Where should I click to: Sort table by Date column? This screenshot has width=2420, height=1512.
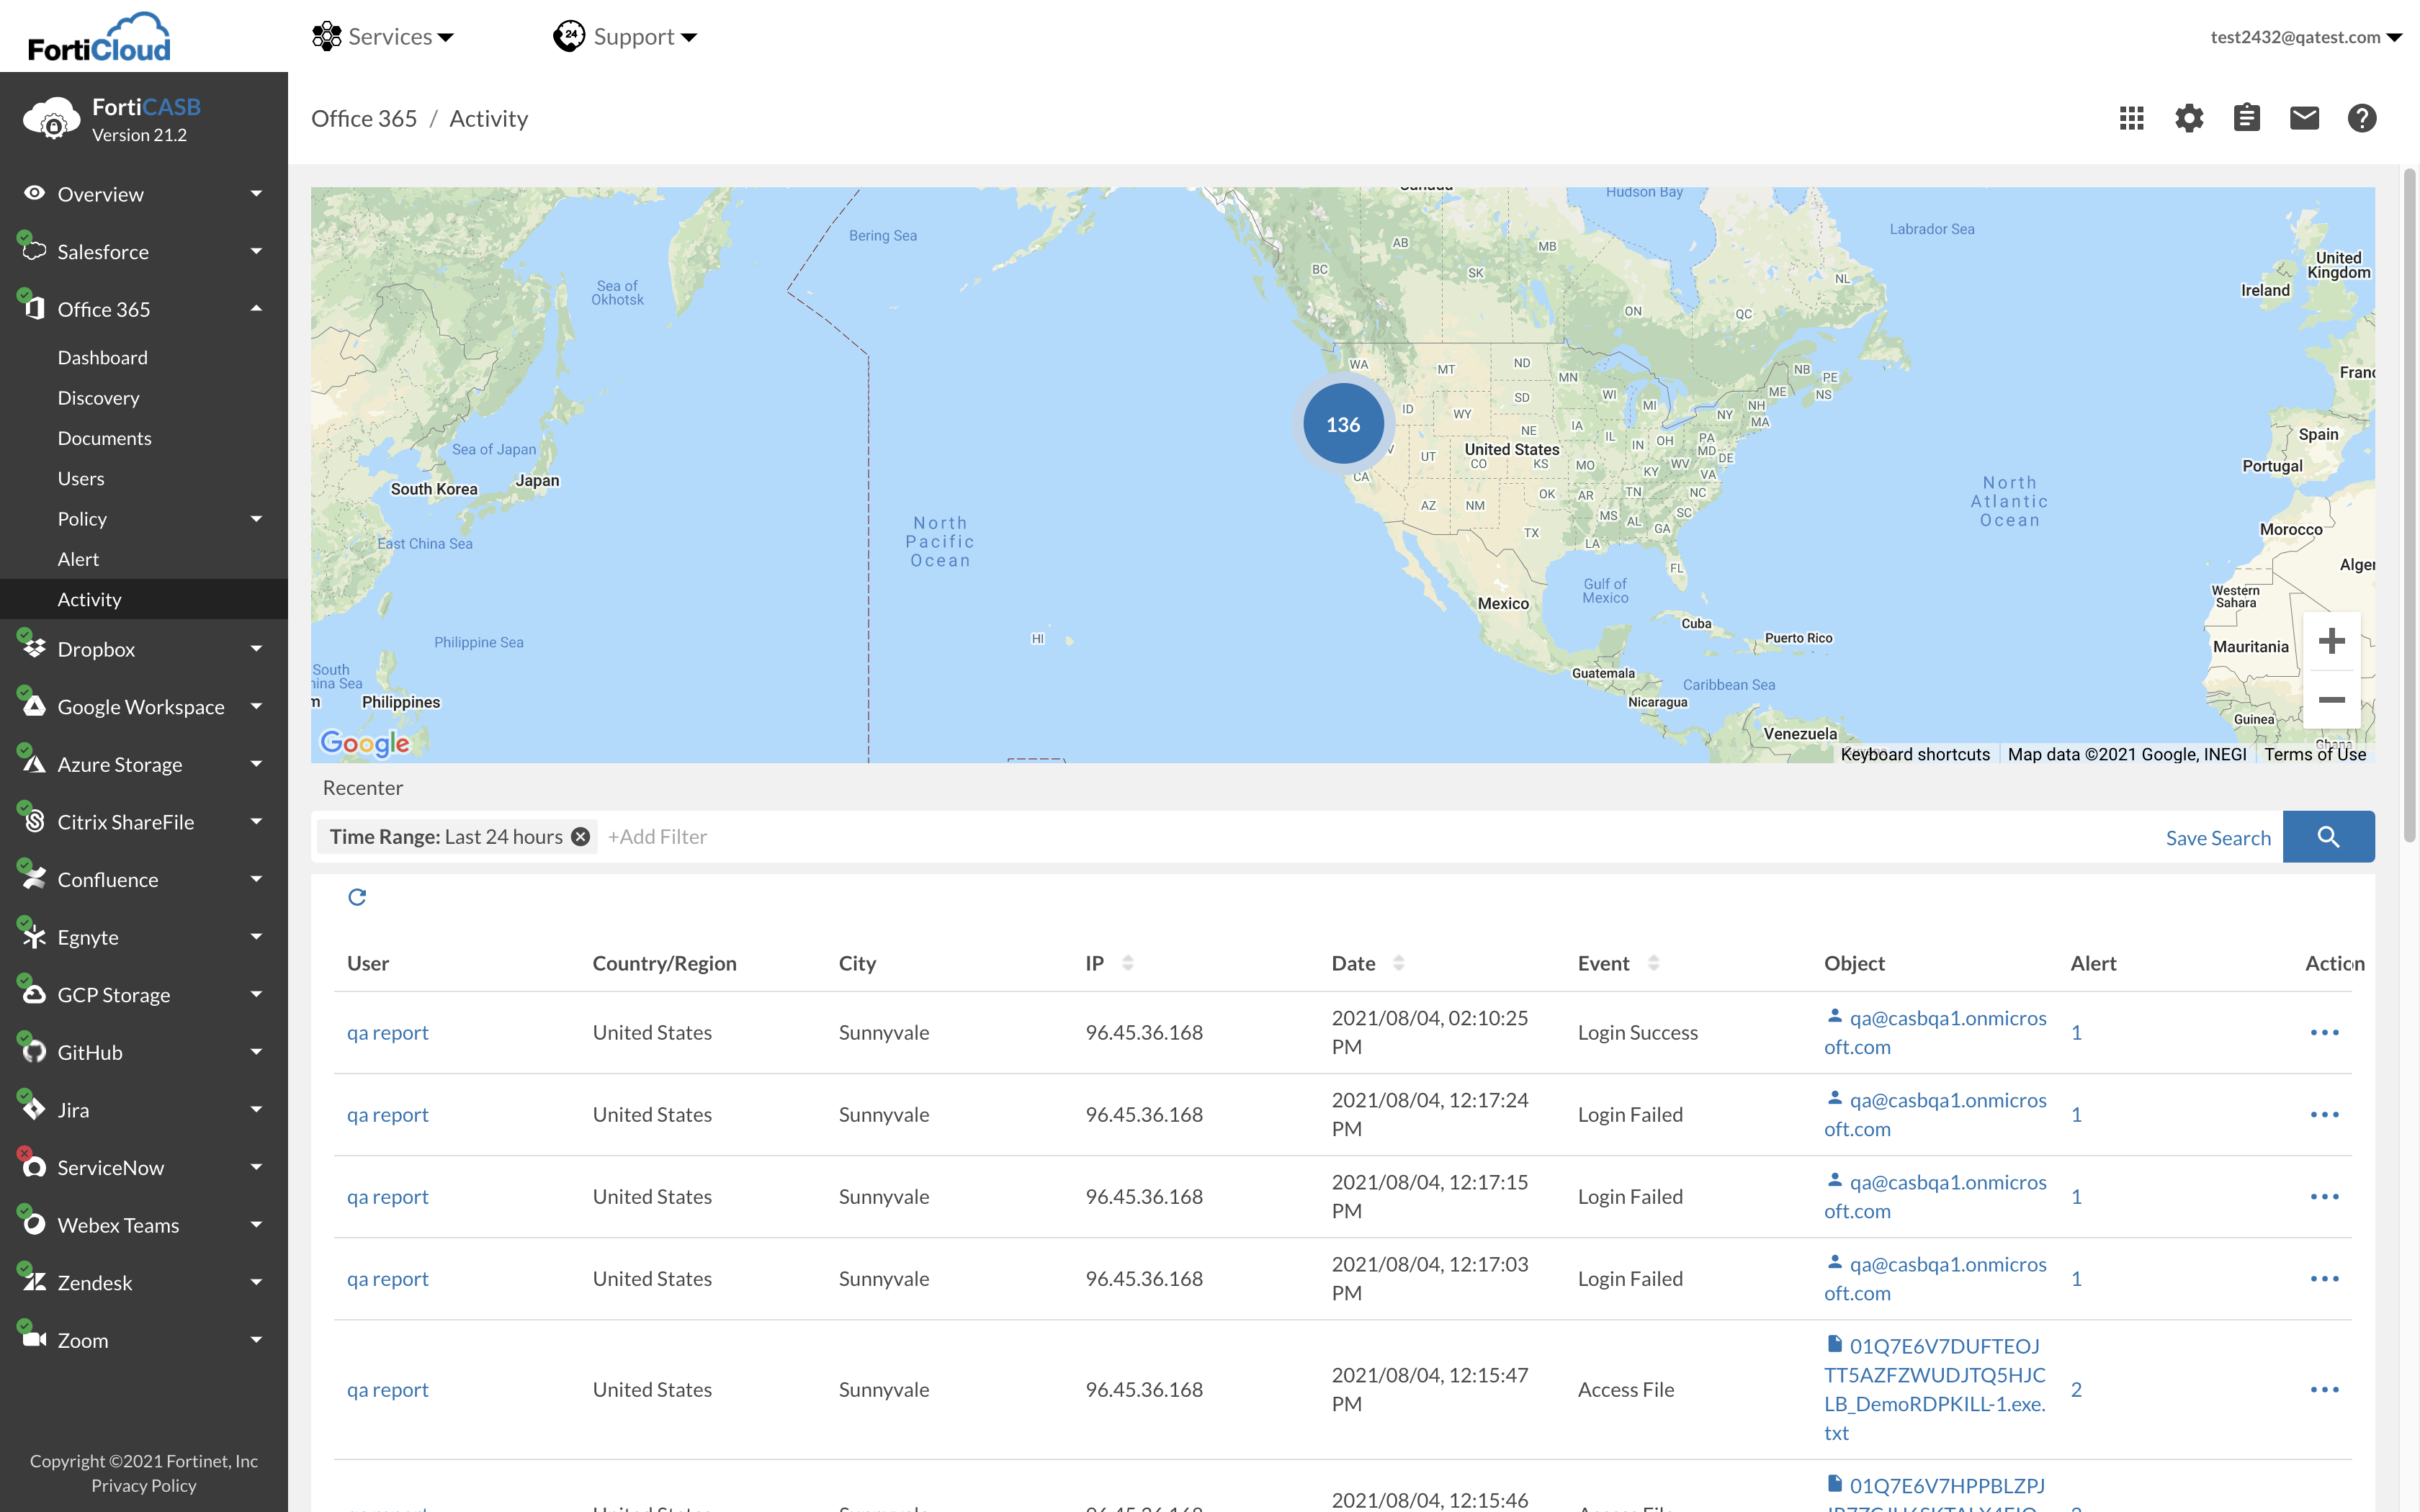(x=1398, y=963)
